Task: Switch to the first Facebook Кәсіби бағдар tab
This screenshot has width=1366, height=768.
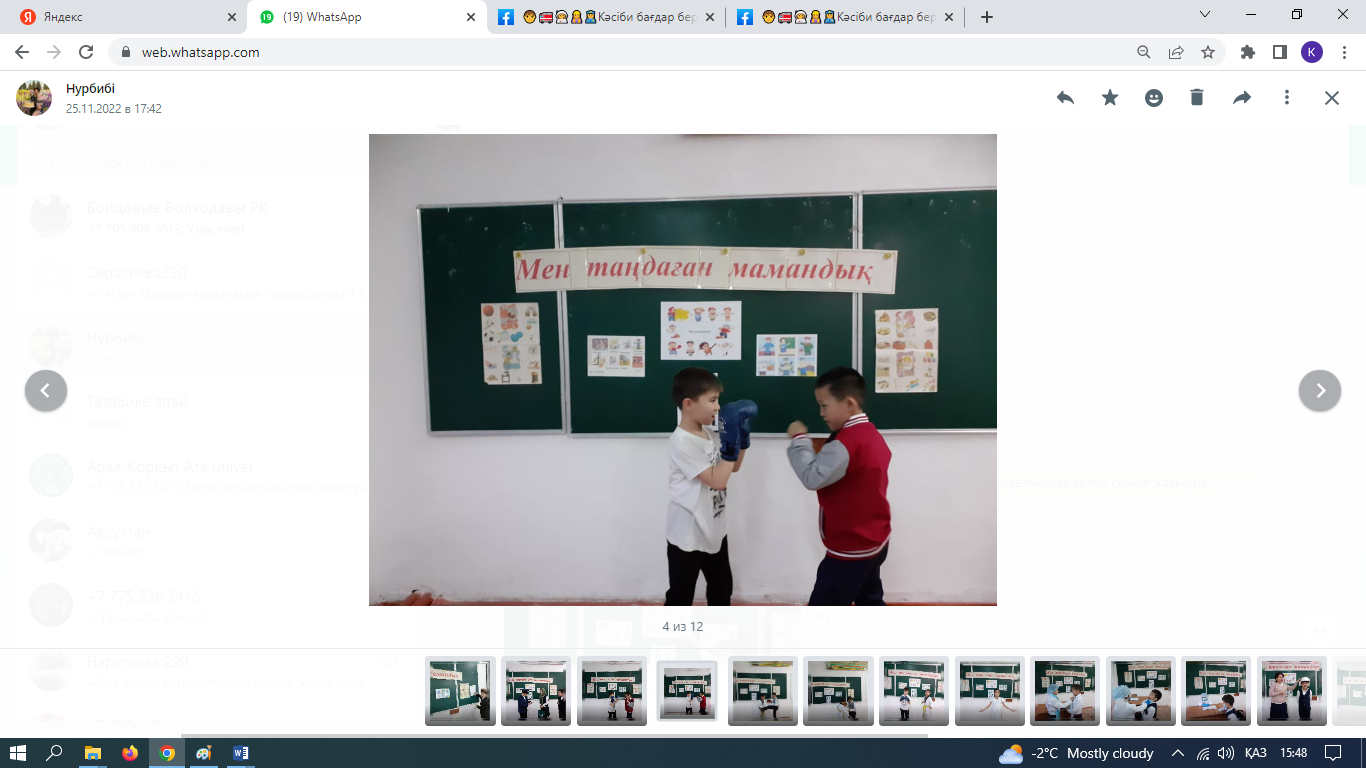Action: click(x=606, y=17)
